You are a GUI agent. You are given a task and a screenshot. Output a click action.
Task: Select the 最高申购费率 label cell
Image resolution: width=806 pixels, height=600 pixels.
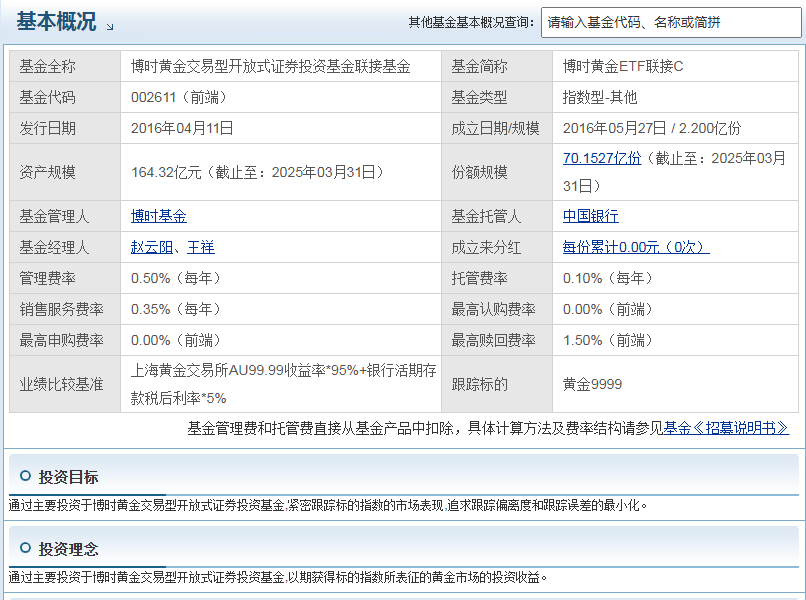(65, 340)
